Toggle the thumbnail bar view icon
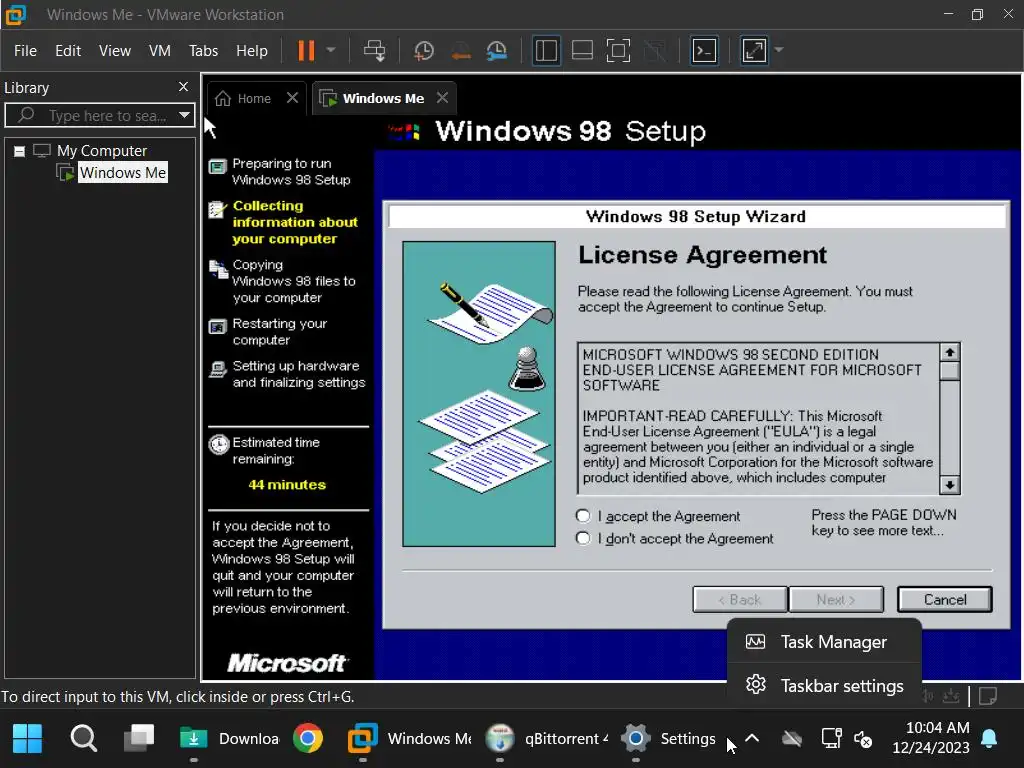The image size is (1024, 768). [x=582, y=50]
